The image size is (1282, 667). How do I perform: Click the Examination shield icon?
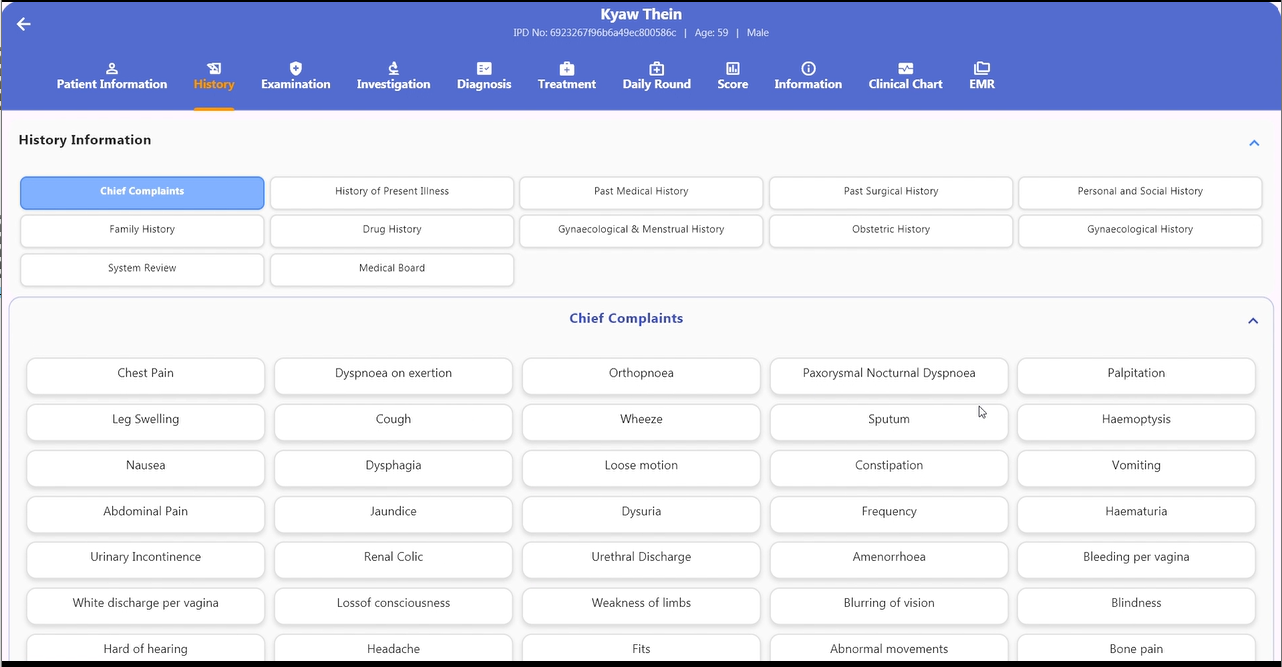(x=296, y=68)
